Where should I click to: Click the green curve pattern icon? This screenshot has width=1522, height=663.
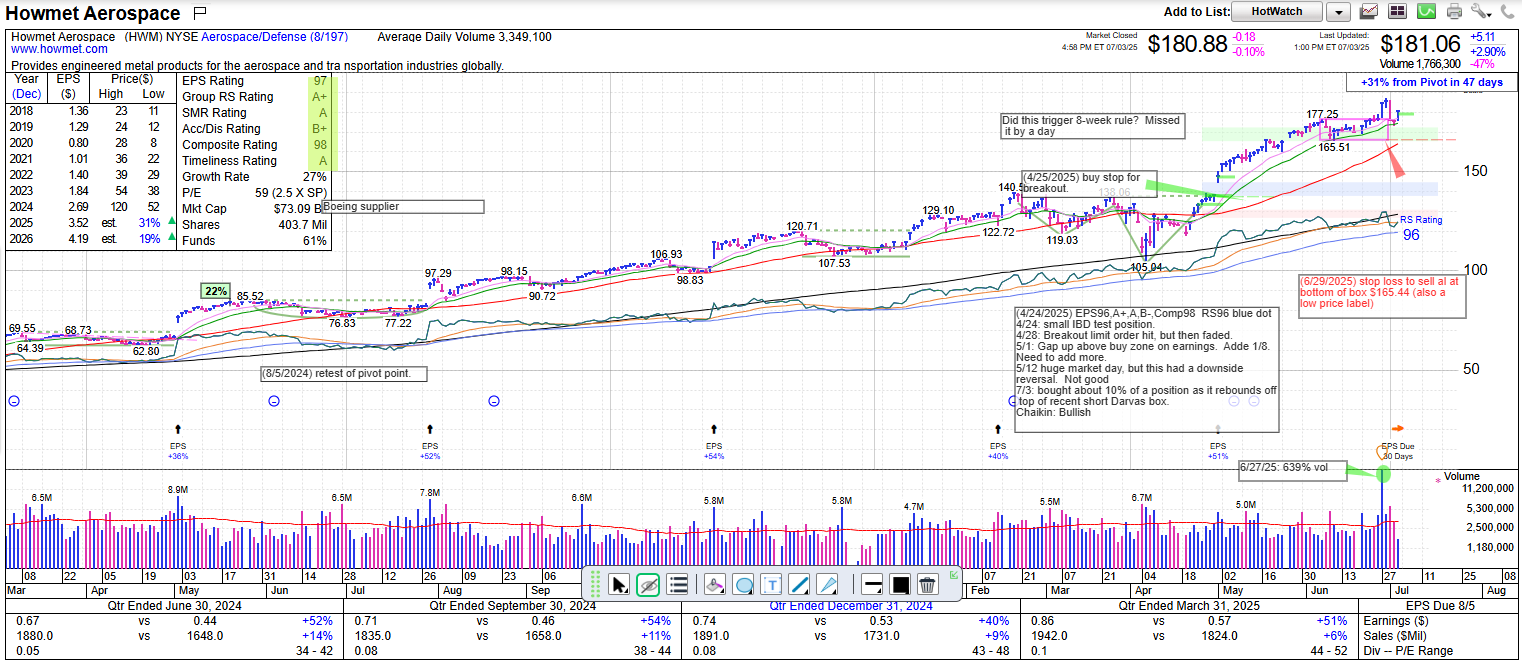click(1426, 12)
